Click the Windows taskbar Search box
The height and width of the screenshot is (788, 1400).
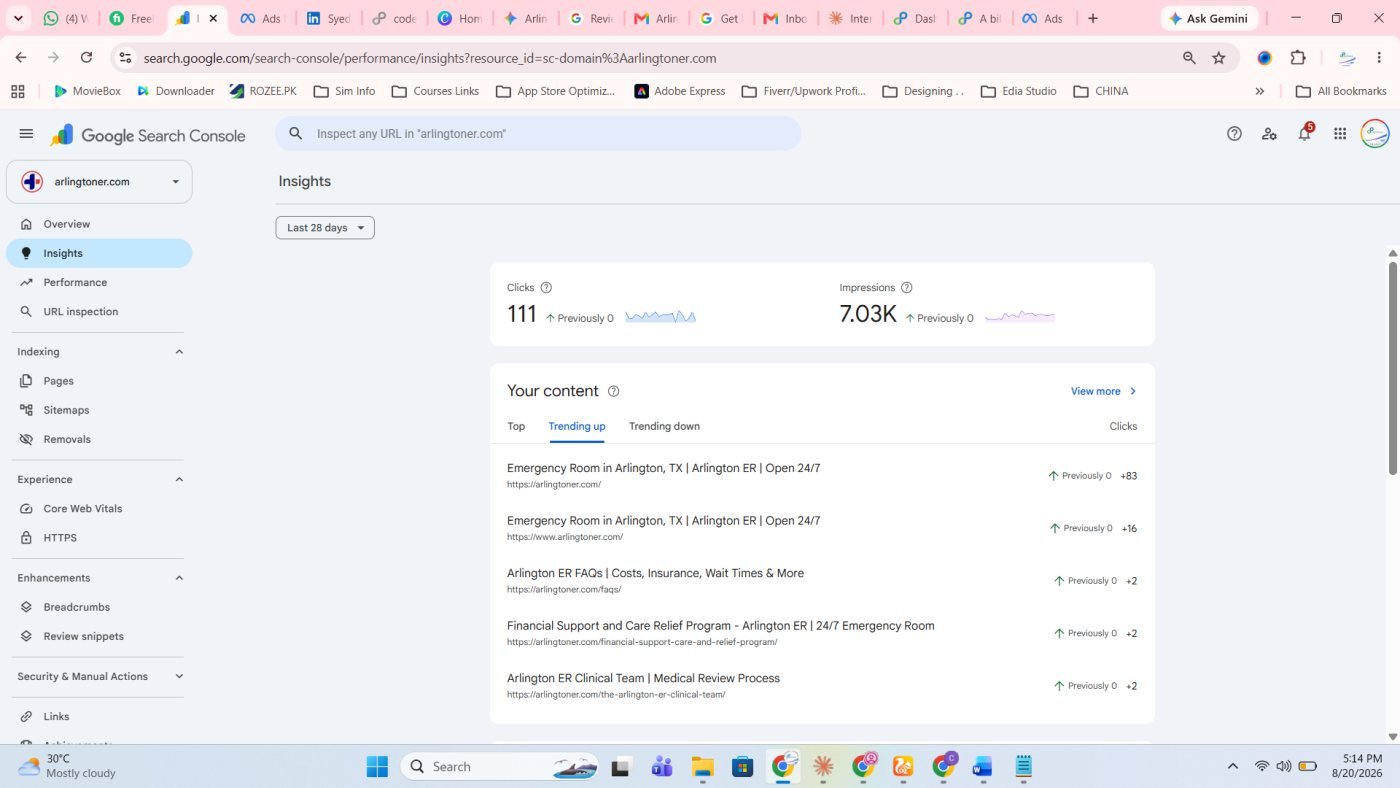click(x=500, y=767)
